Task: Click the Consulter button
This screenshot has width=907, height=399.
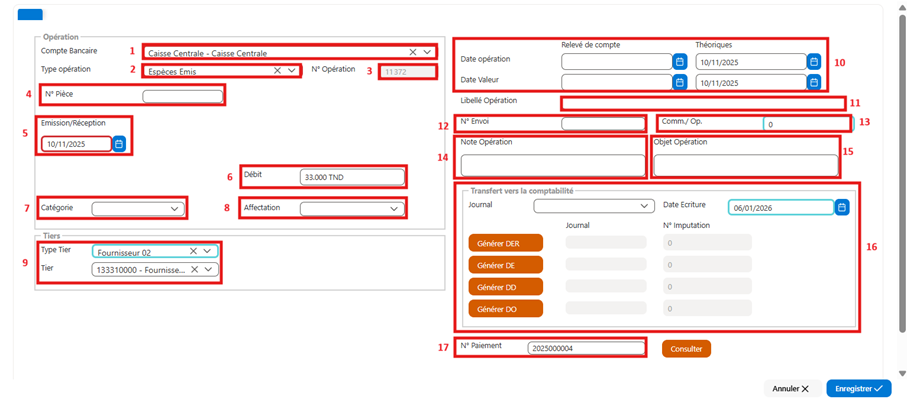Action: (x=686, y=349)
